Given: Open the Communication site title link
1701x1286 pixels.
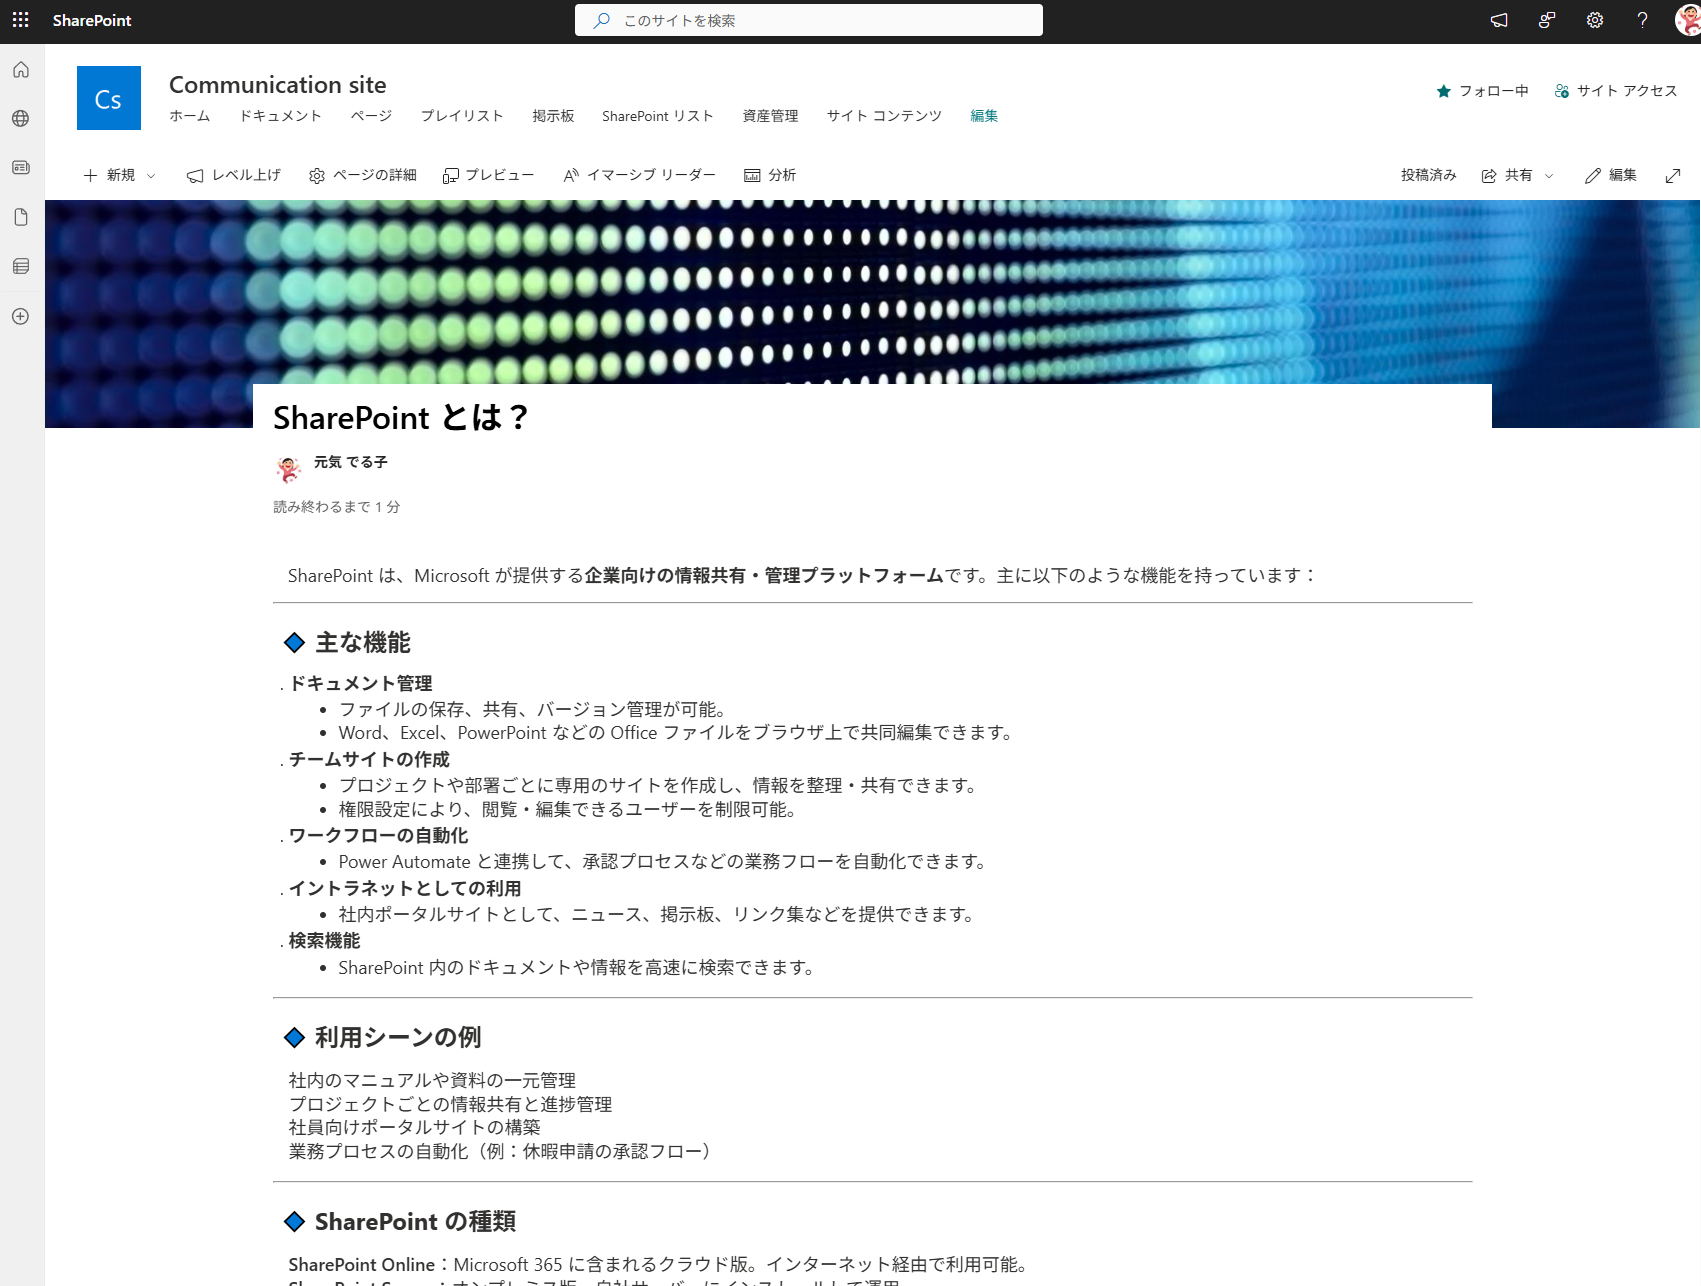Looking at the screenshot, I should (277, 85).
